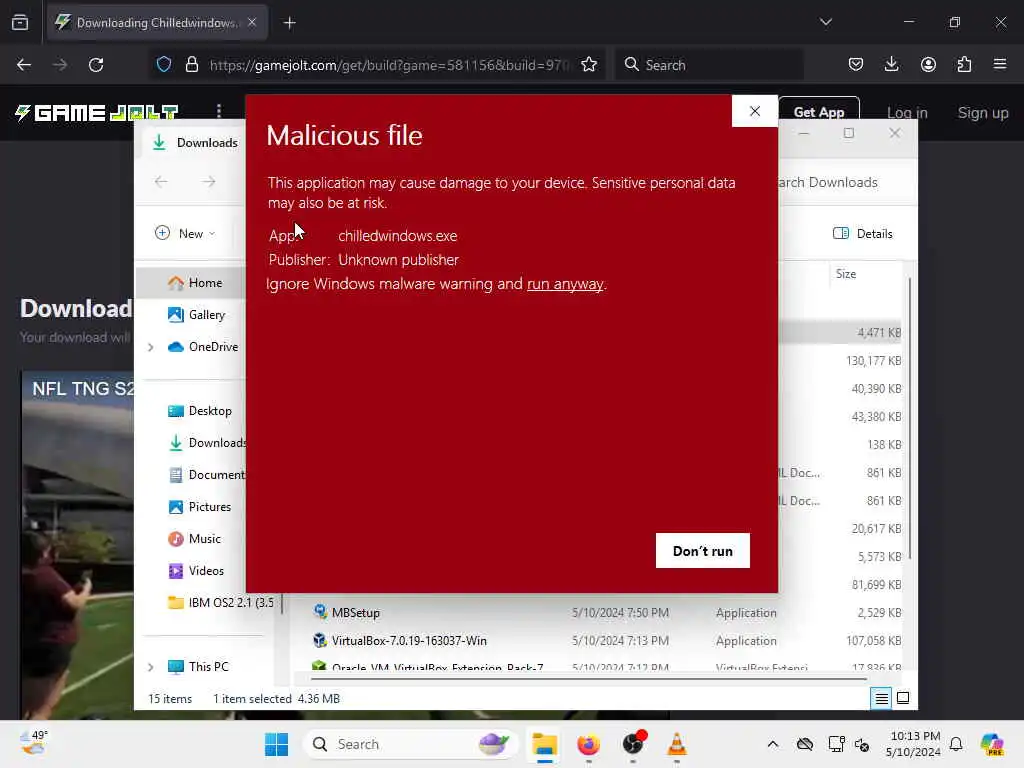1024x768 pixels.
Task: Click the Firefox Search box
Action: [709, 65]
